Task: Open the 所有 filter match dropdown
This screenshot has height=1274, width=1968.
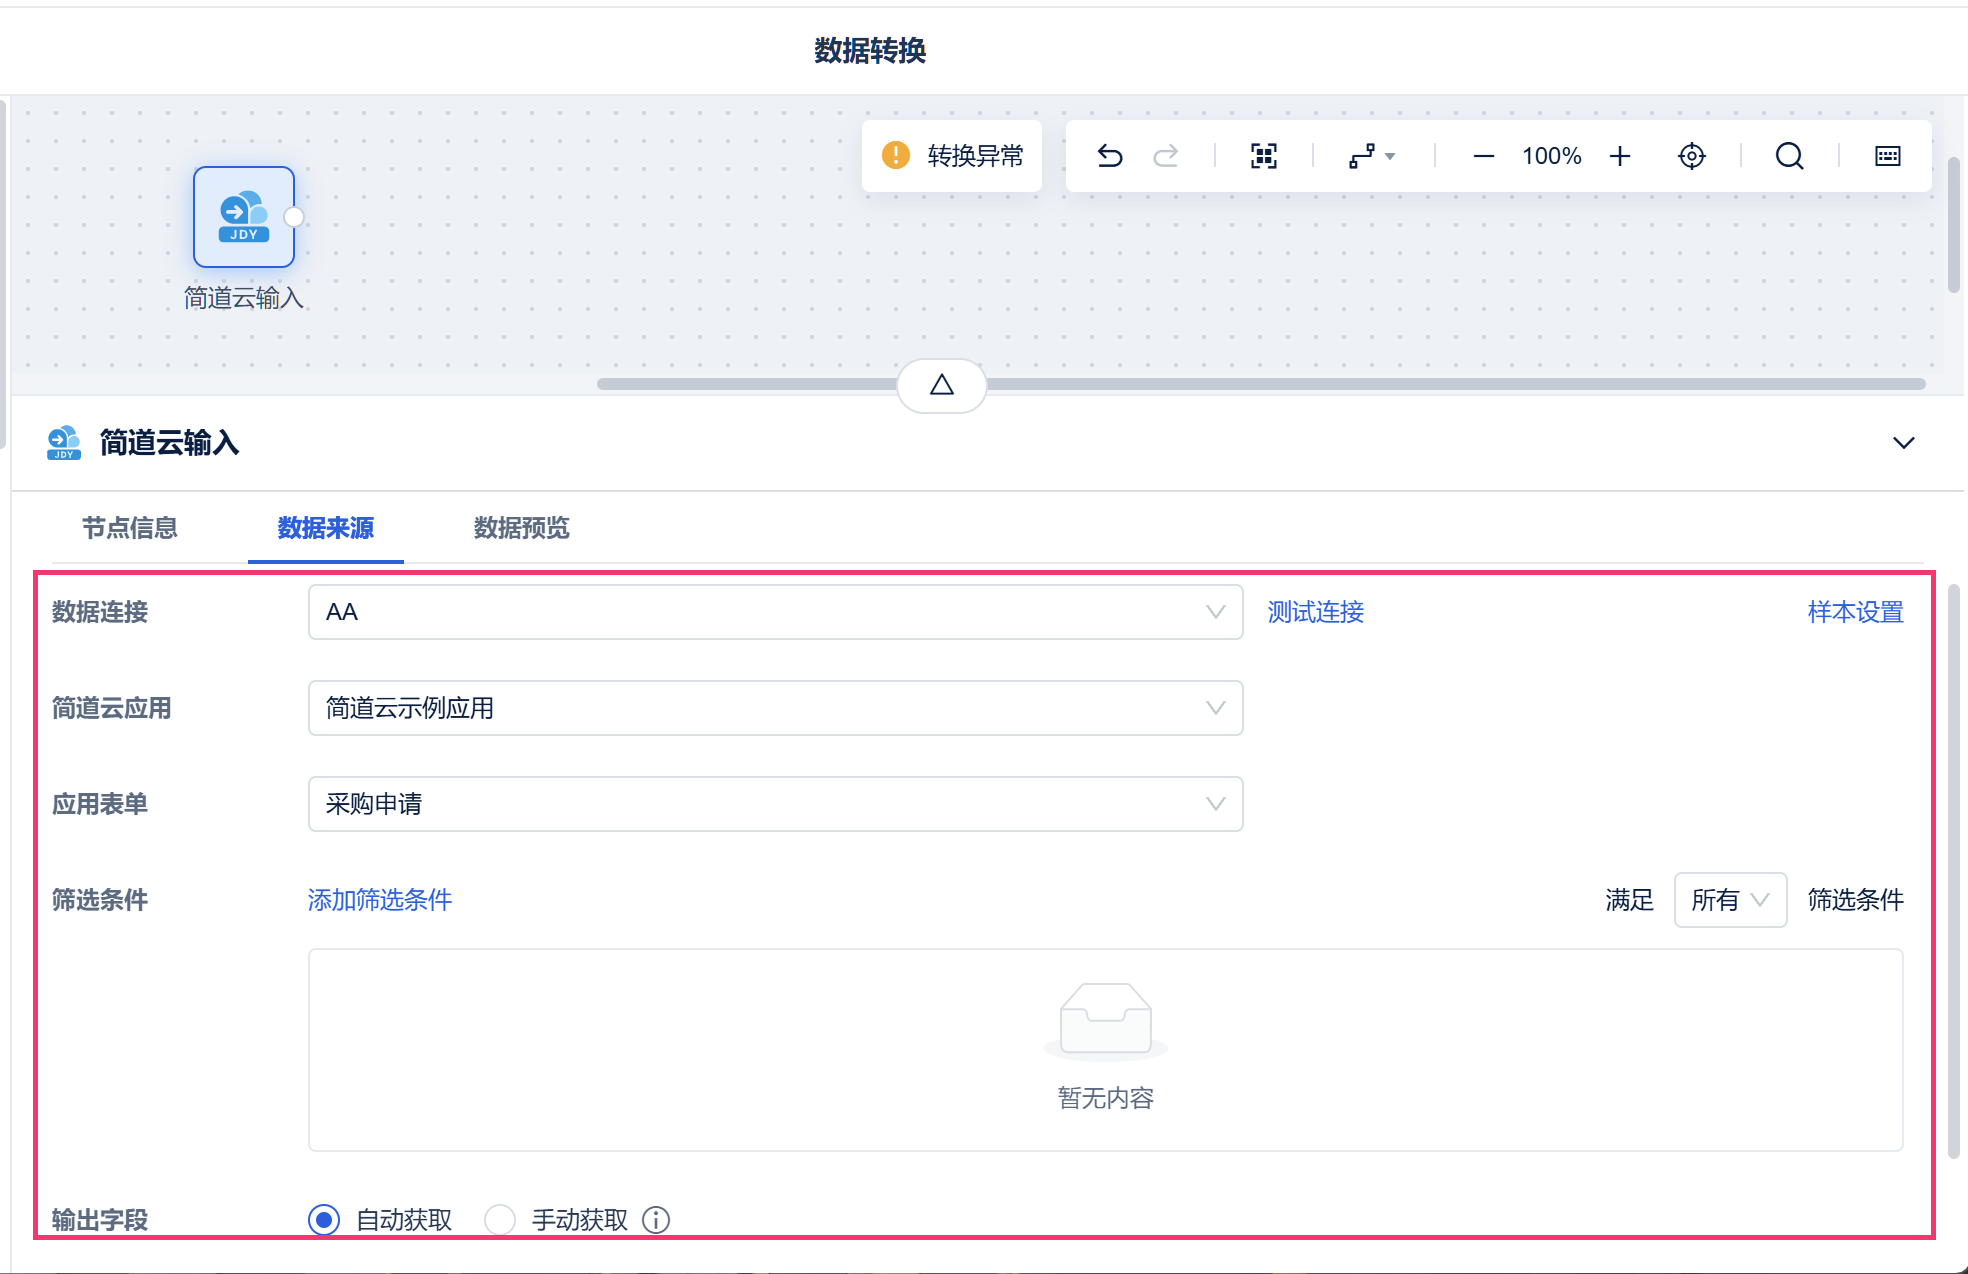Action: coord(1731,900)
